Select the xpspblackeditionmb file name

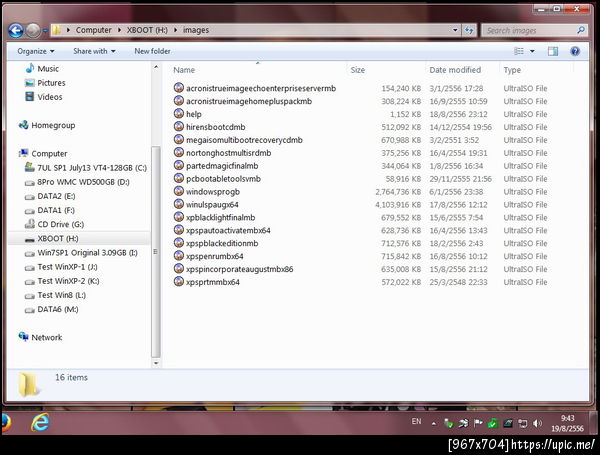[222, 243]
